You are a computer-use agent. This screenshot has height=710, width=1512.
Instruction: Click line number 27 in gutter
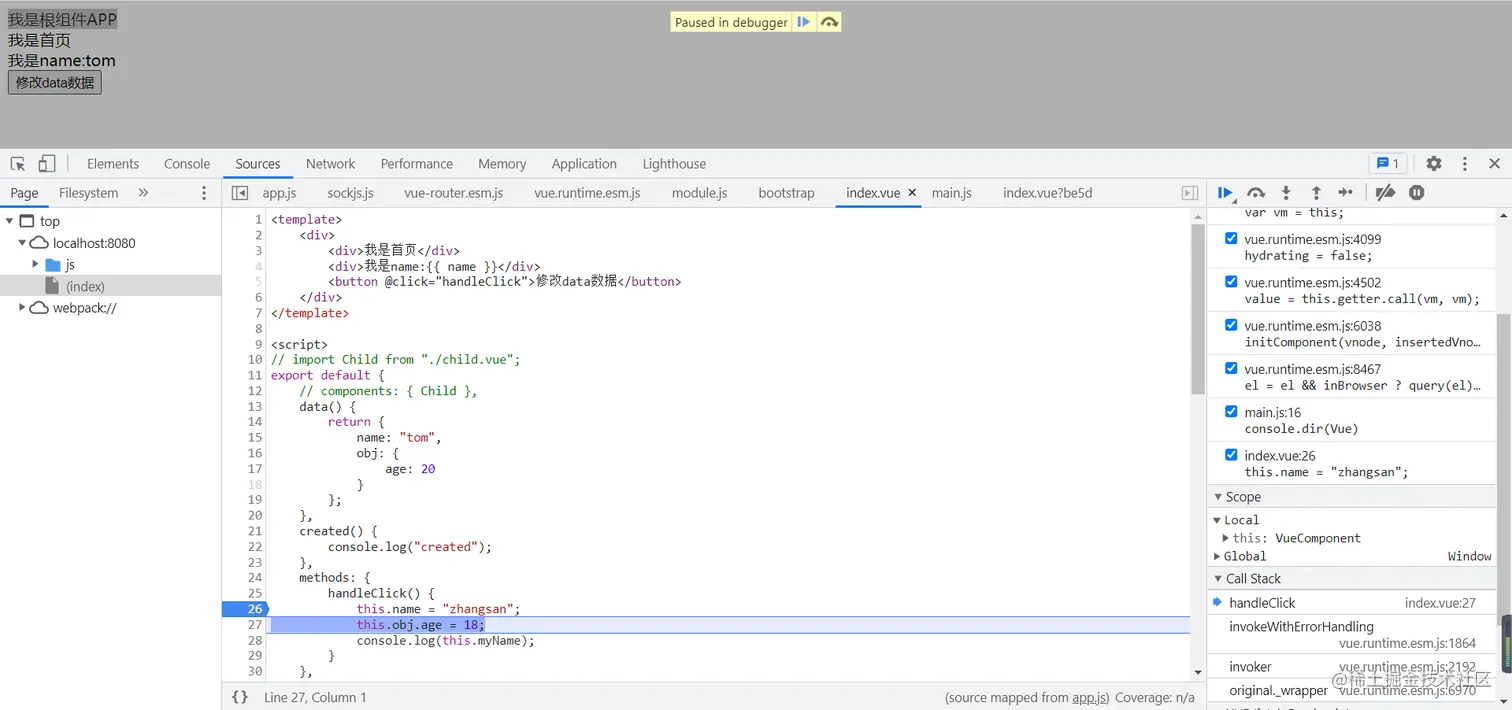coord(255,625)
